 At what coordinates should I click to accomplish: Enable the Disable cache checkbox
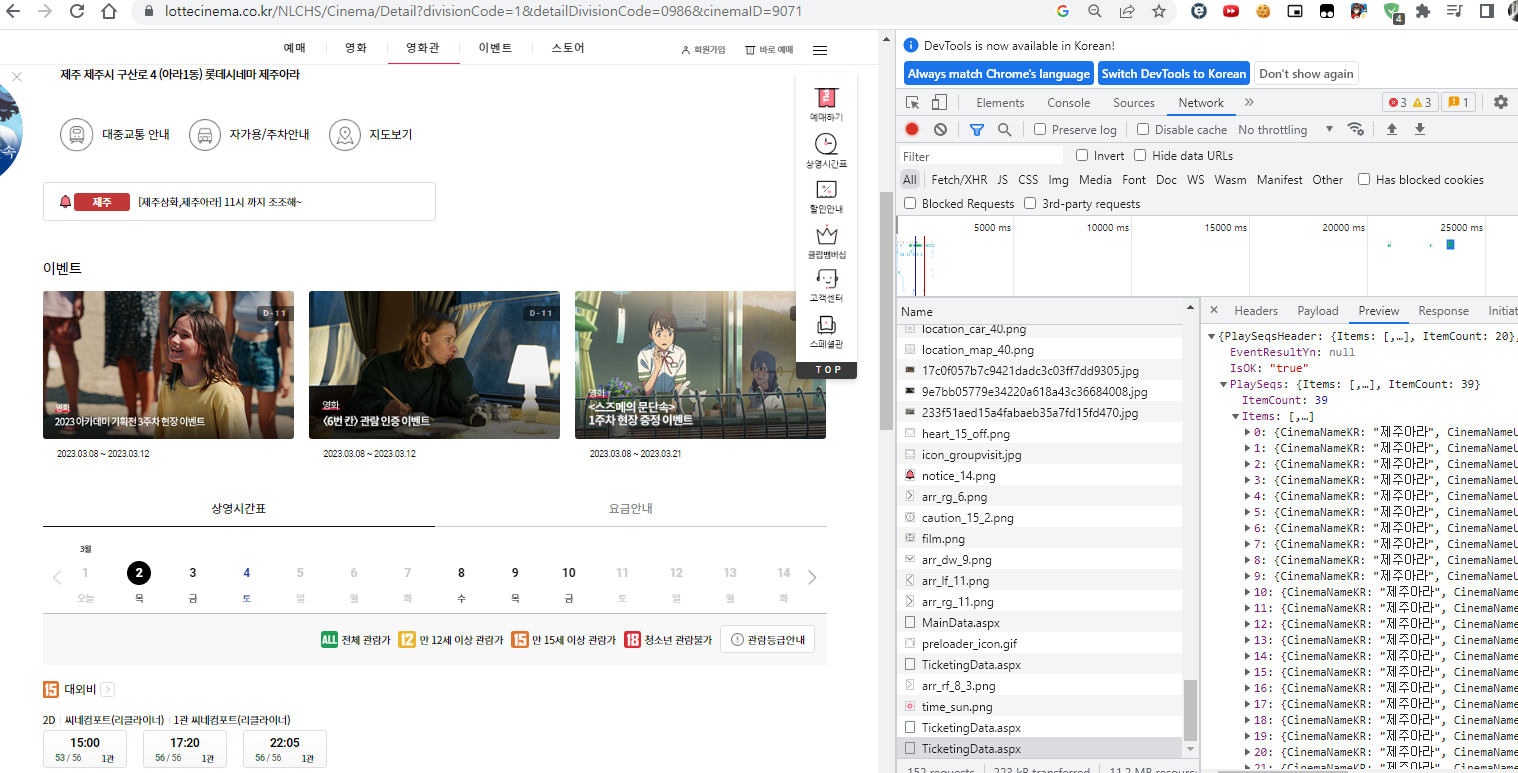(1142, 130)
